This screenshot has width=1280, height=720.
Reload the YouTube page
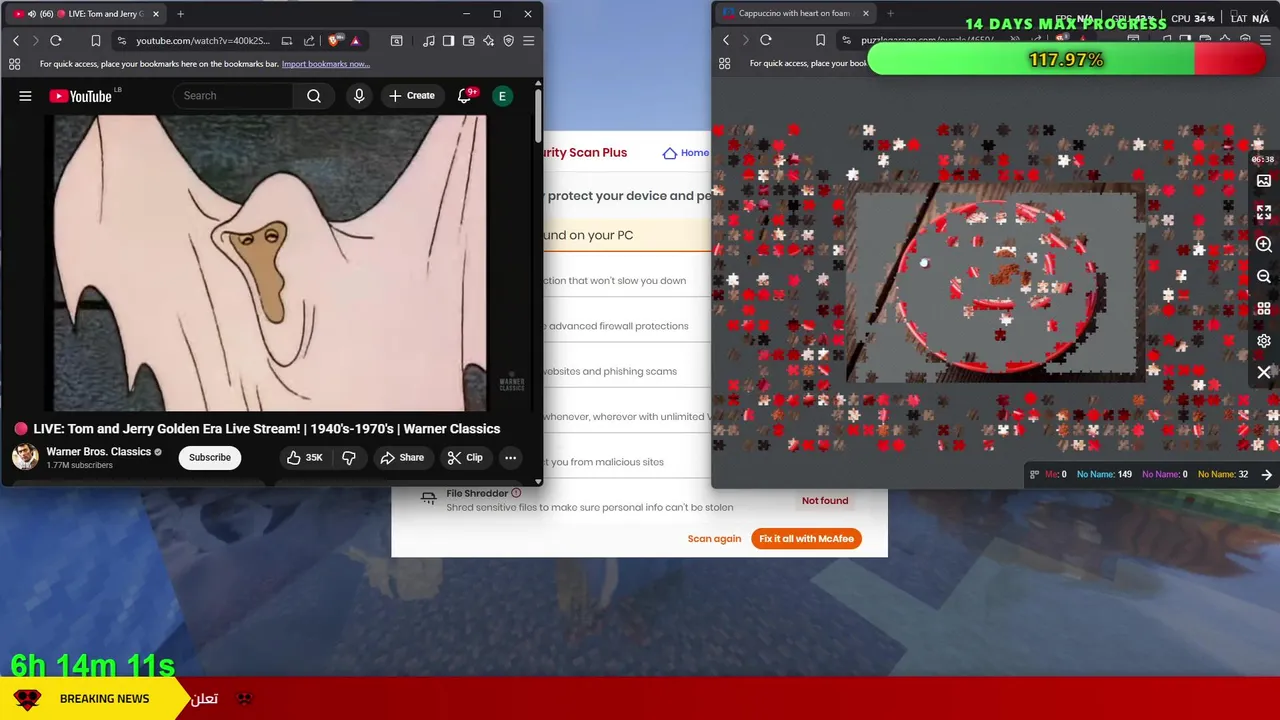pos(56,41)
